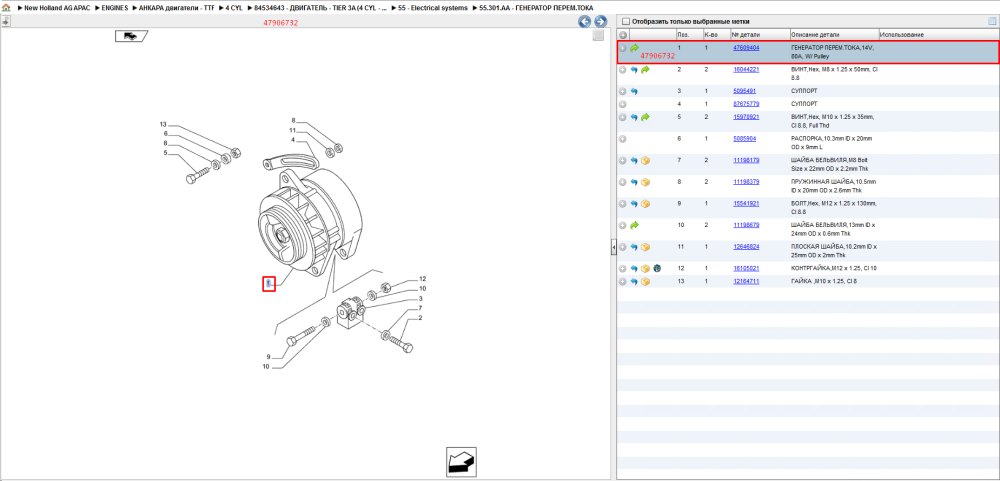
Task: Go to the home page icon
Action: coord(6,8)
